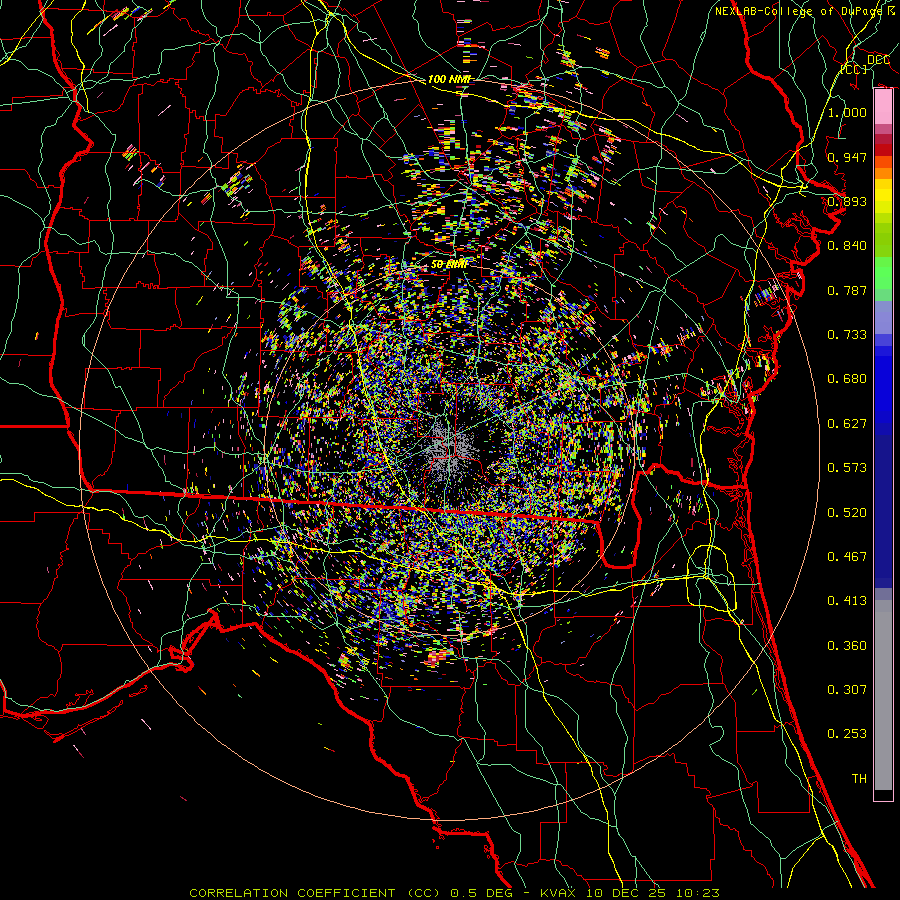Select the 0.840 legend value
The width and height of the screenshot is (900, 900).
[847, 246]
